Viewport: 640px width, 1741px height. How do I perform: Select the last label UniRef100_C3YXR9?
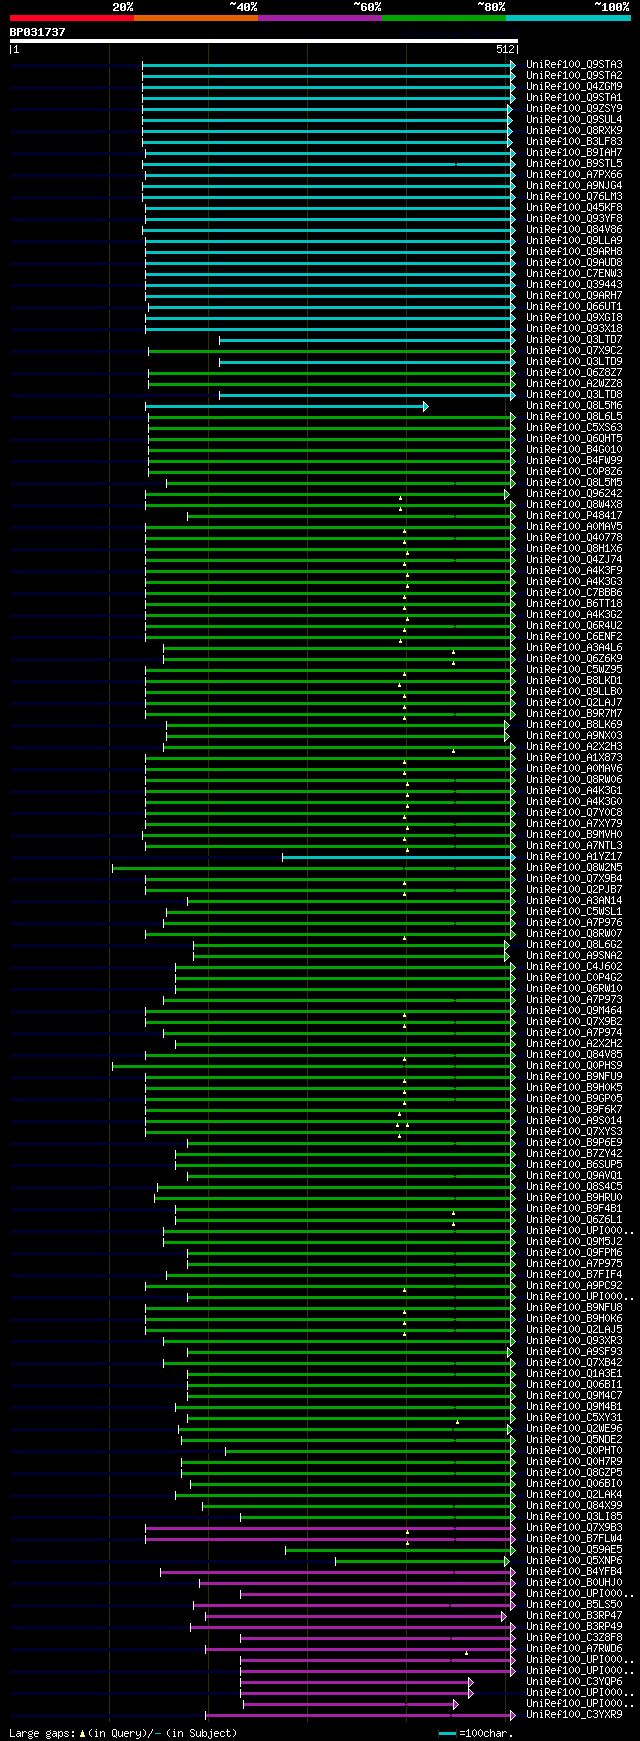click(574, 1715)
